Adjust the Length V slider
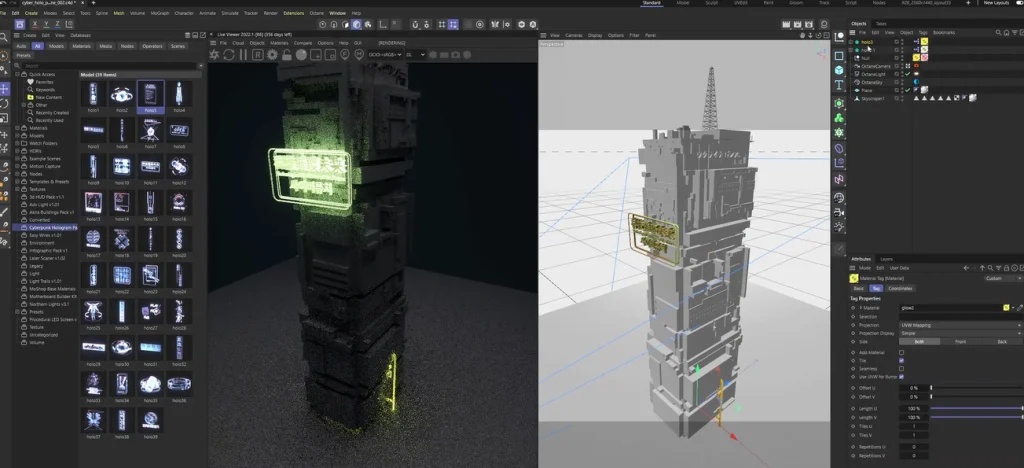Screen dimensions: 1024x468 pos(977,417)
